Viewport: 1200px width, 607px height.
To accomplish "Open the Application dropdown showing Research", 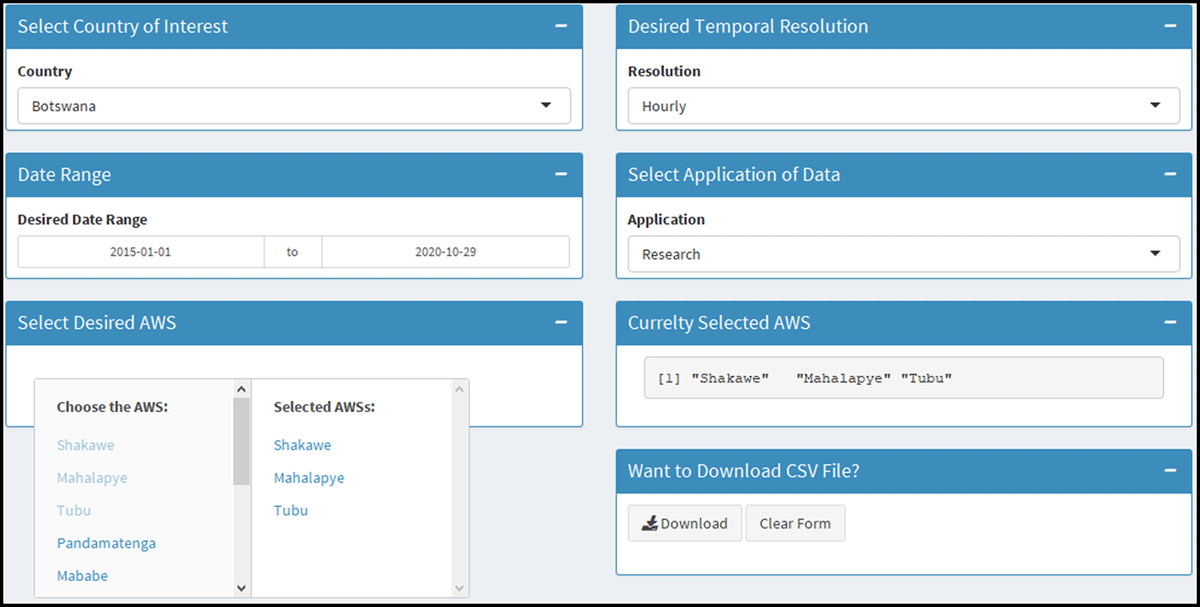I will [x=903, y=254].
